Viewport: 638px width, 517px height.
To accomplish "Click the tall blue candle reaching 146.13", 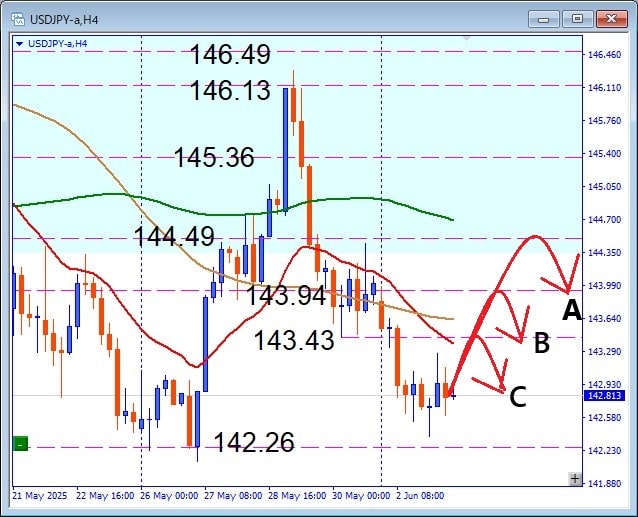I will pos(286,150).
